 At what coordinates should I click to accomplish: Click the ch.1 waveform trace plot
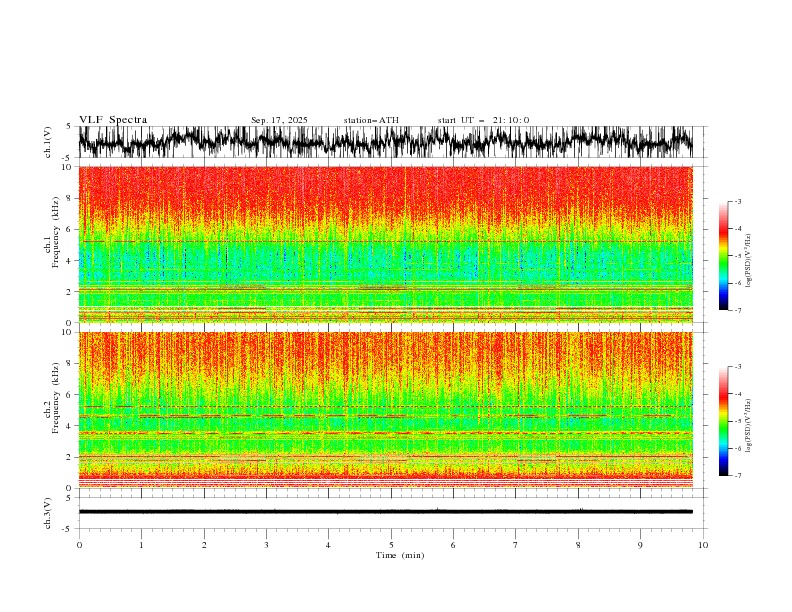click(386, 142)
